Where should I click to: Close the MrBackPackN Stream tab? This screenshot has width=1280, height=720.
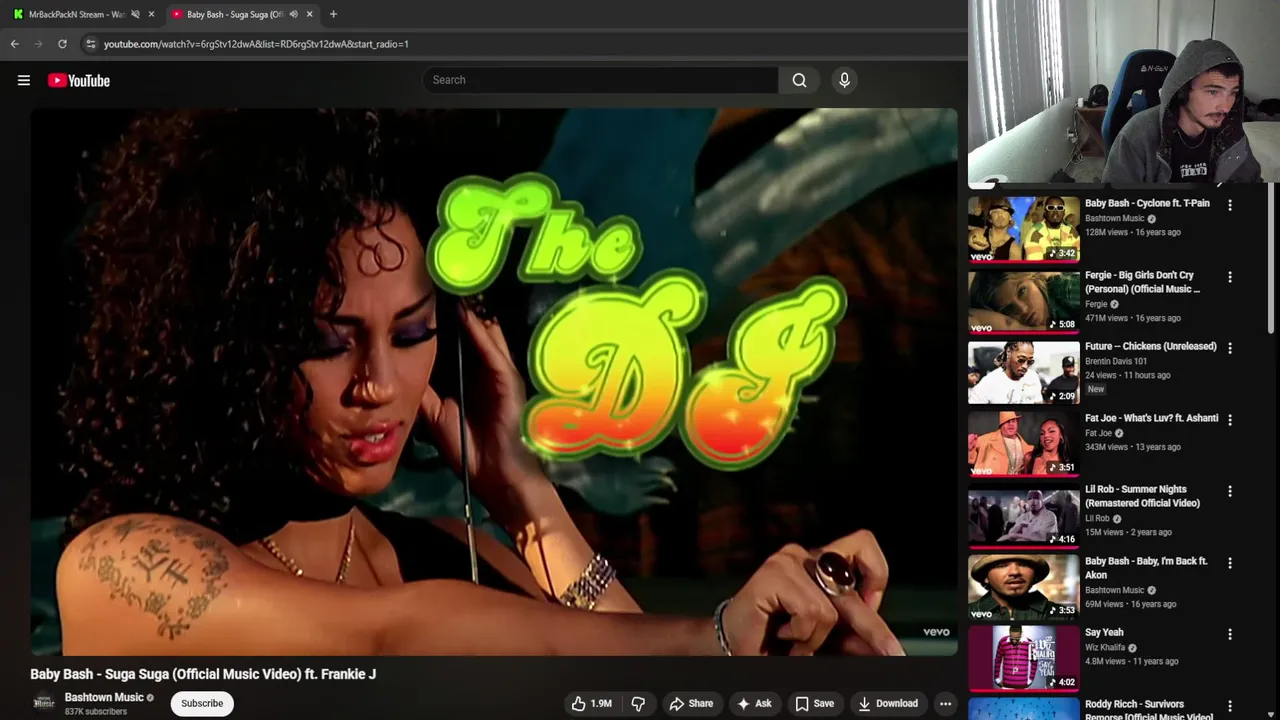151,14
